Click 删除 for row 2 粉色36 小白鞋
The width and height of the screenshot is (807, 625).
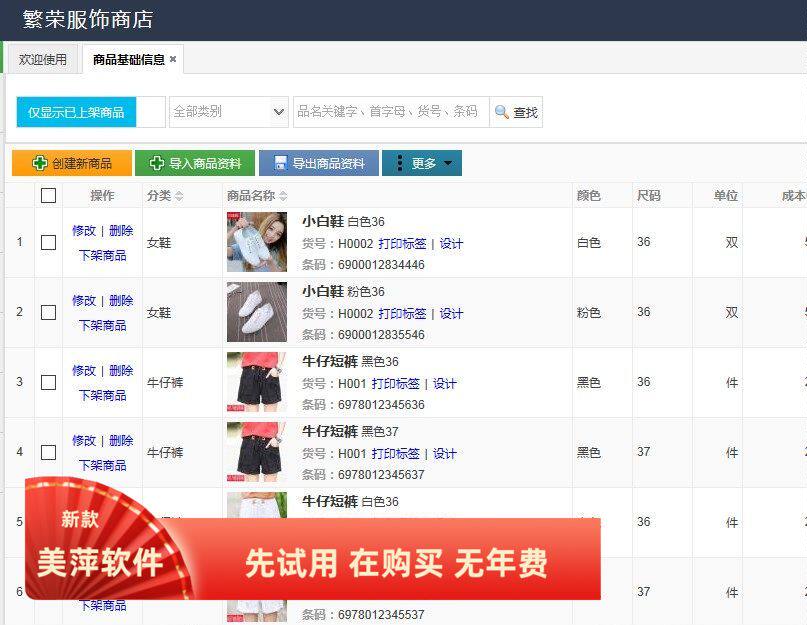pyautogui.click(x=121, y=301)
